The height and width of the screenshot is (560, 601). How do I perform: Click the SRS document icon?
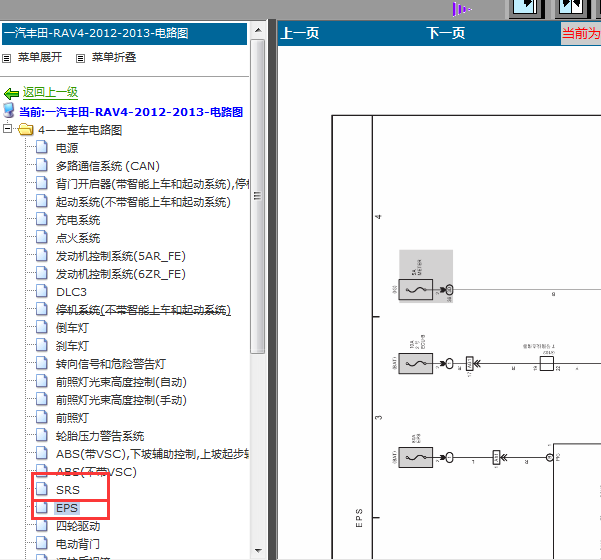click(42, 489)
